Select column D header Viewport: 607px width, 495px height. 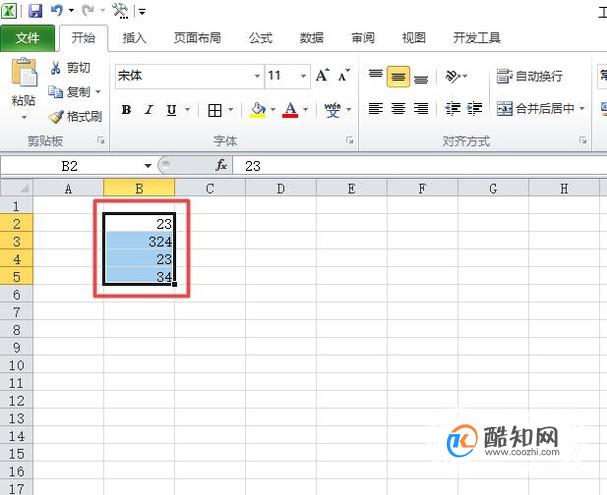coord(281,188)
